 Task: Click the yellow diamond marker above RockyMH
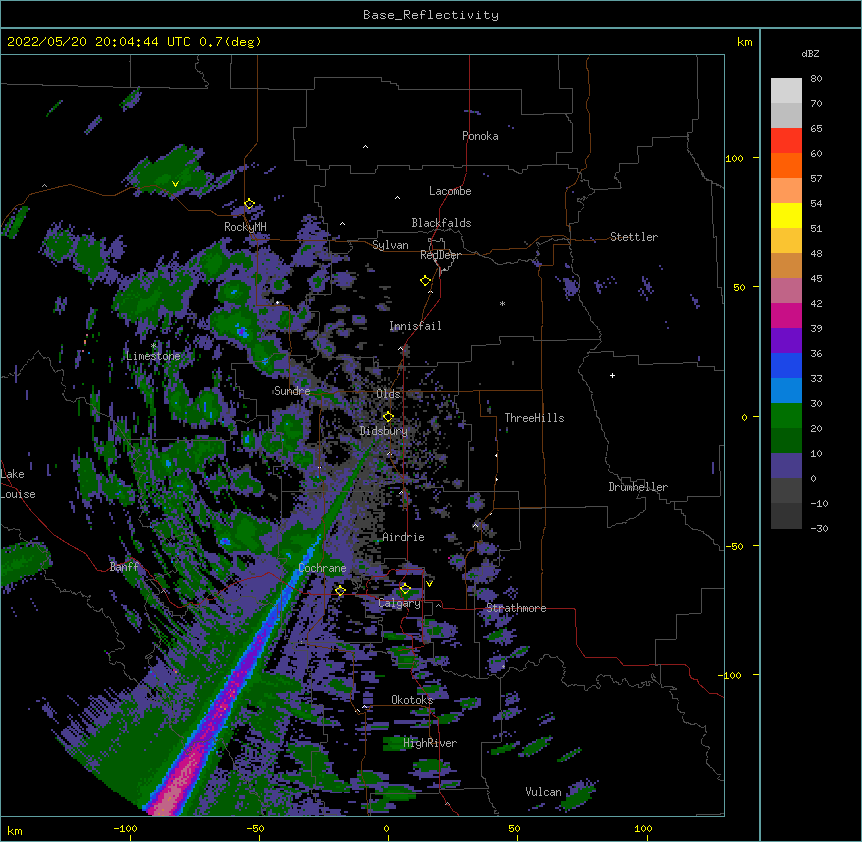[x=249, y=204]
